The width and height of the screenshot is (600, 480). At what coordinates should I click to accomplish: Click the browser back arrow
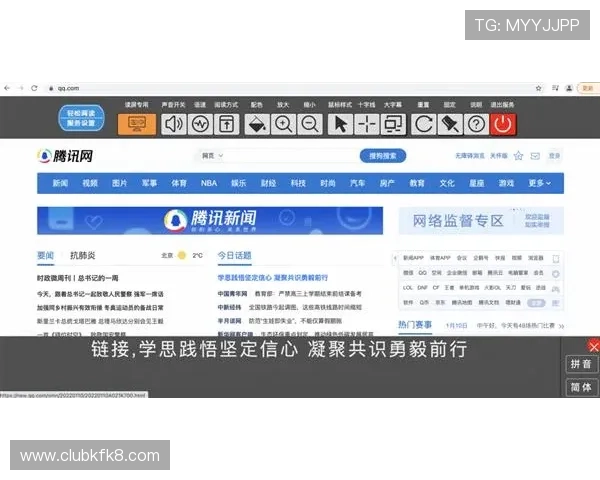coord(7,88)
